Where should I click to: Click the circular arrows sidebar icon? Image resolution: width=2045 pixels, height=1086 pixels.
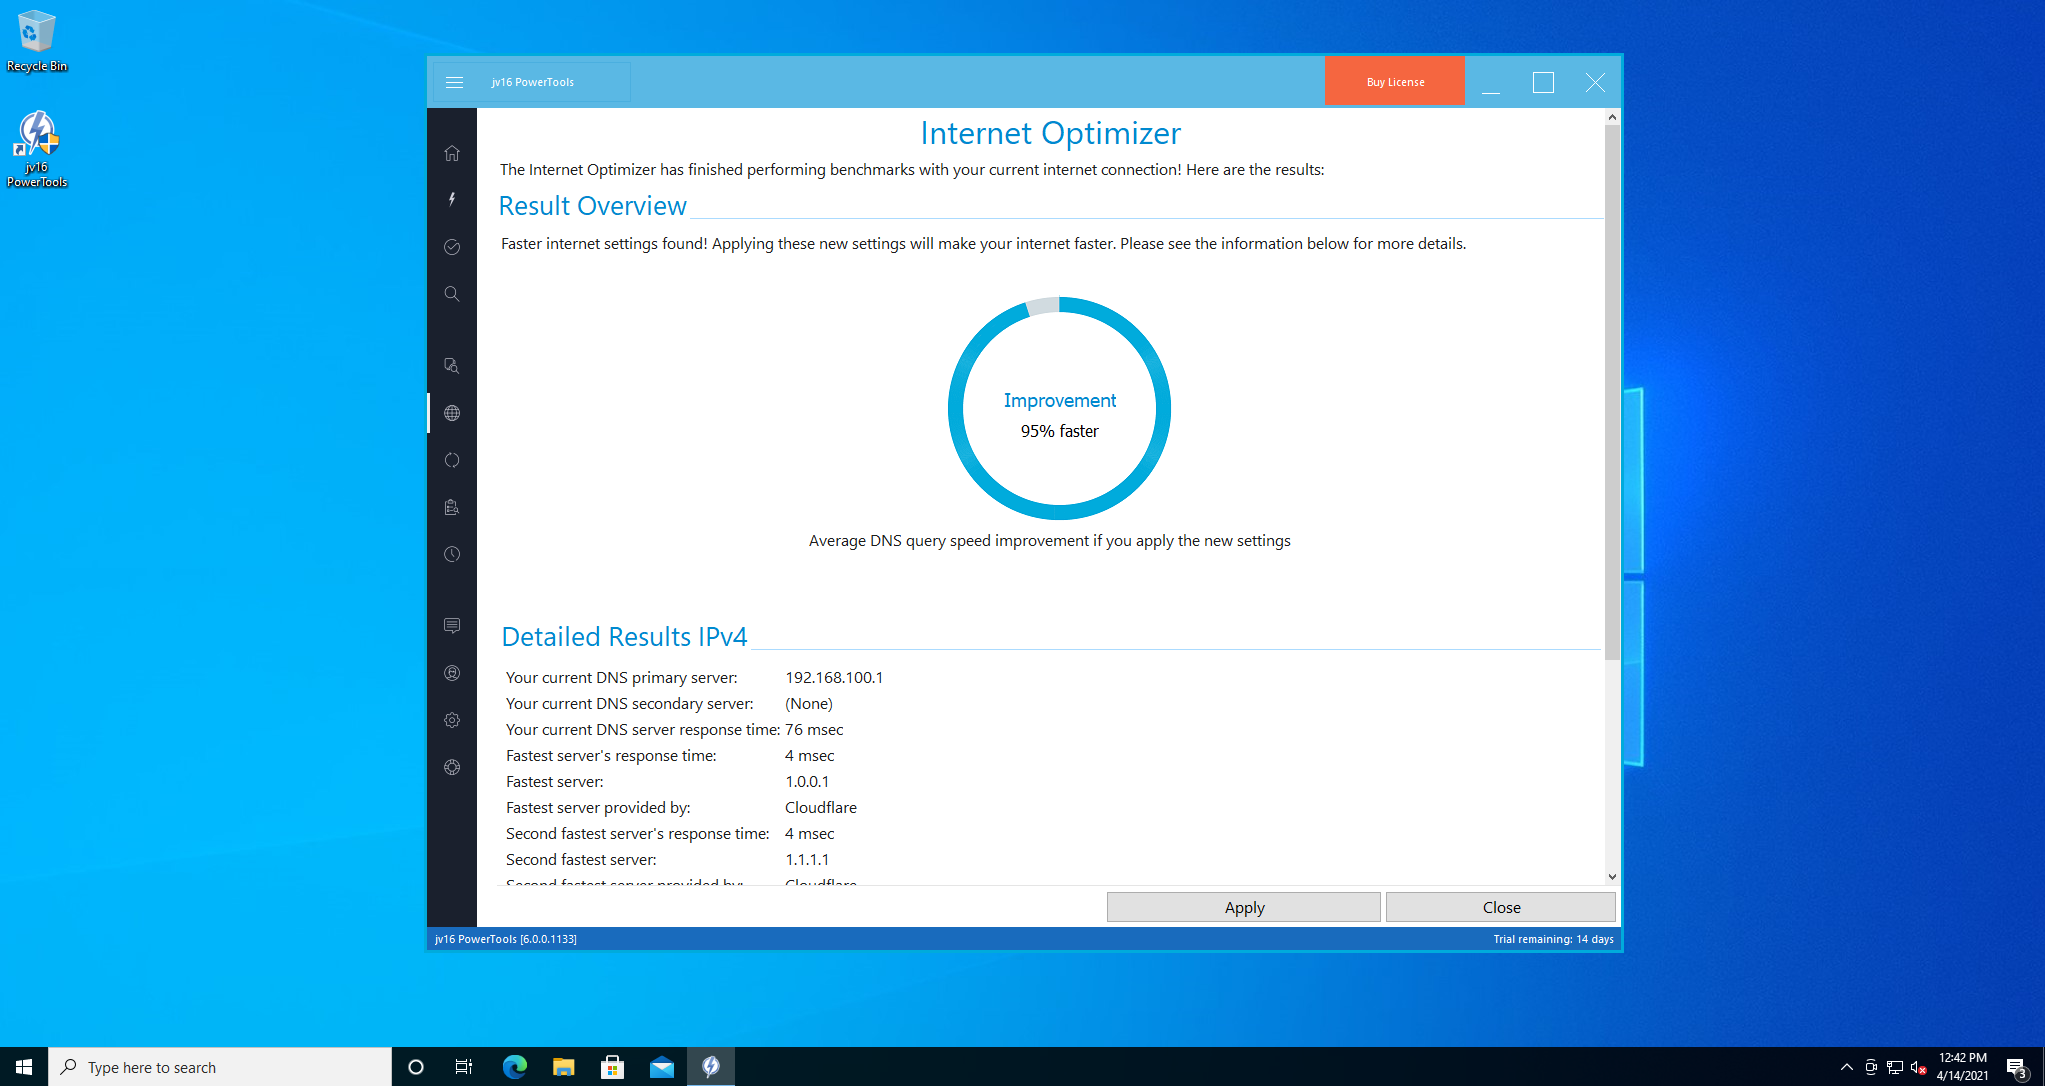452,460
